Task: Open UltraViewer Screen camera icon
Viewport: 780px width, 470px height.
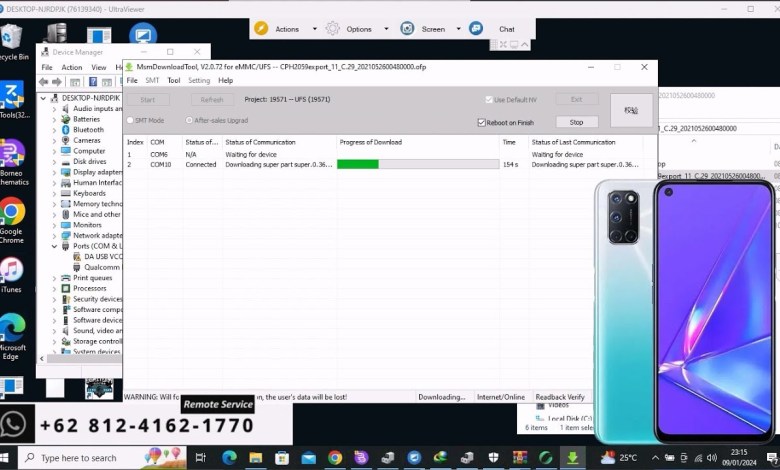Action: (x=407, y=29)
